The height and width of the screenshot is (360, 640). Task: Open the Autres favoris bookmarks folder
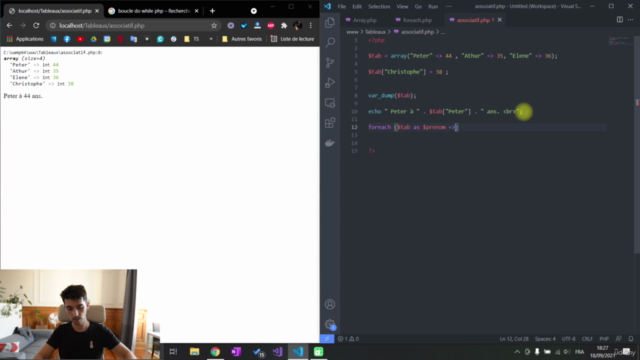point(242,39)
